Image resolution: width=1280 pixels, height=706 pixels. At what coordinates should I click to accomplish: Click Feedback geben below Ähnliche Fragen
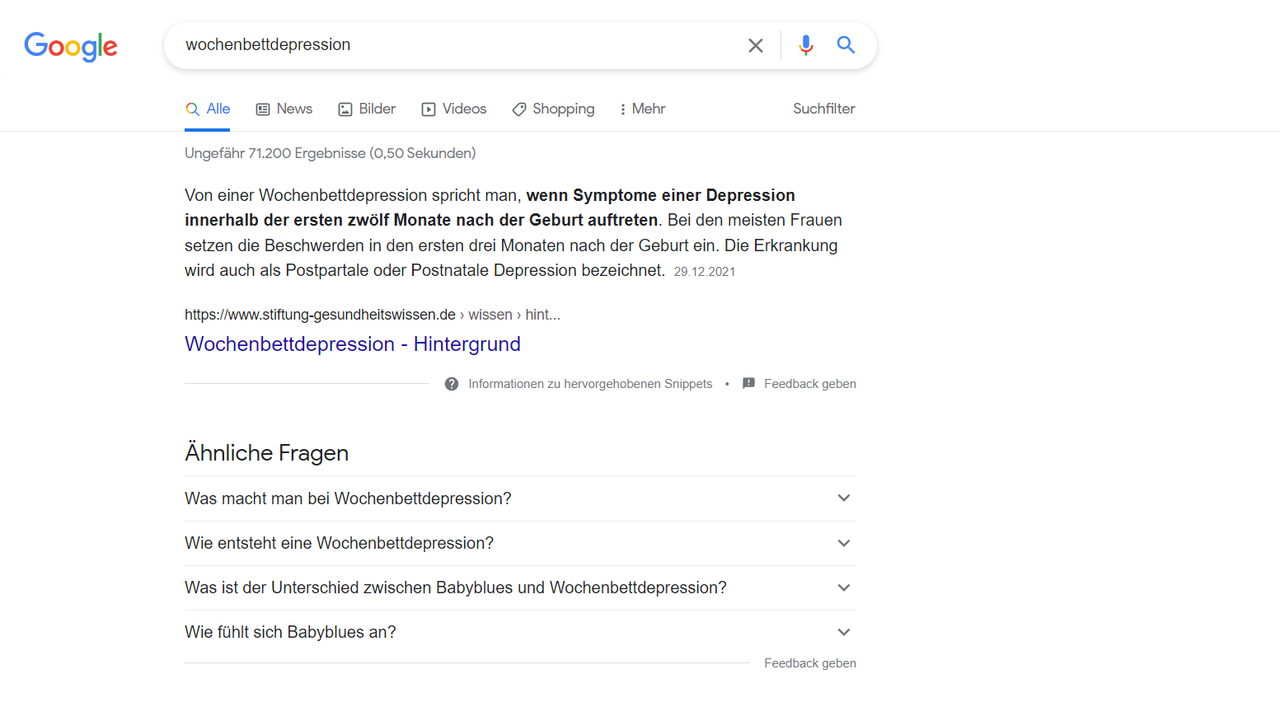[810, 663]
